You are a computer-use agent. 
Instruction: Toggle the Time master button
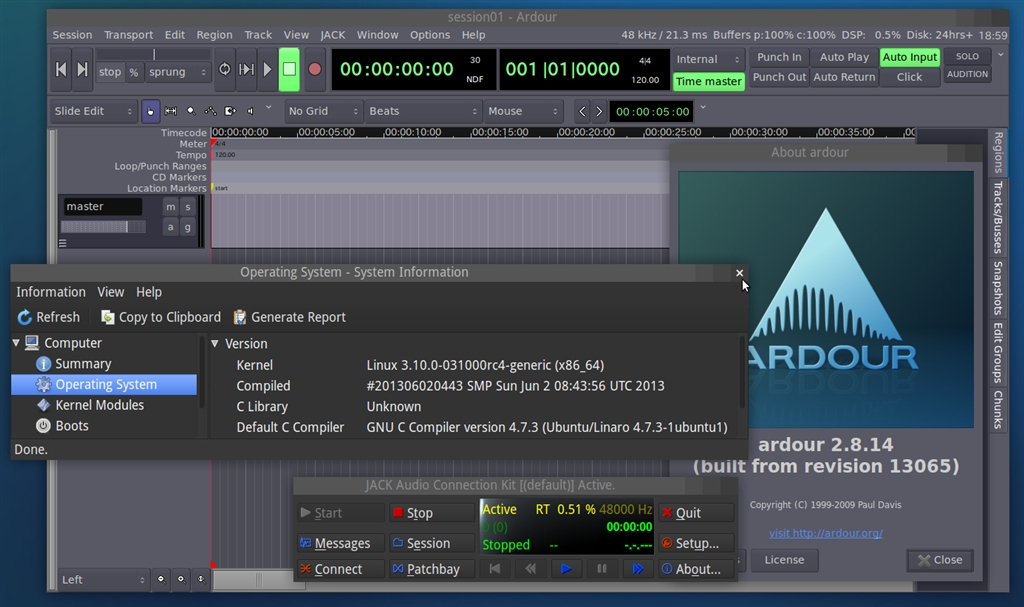(708, 82)
